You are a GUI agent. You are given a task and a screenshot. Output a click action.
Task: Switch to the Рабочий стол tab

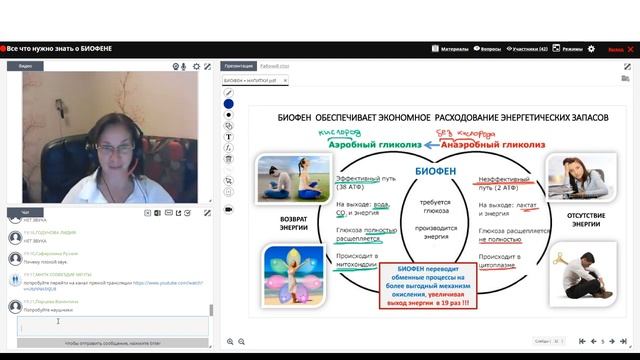(x=275, y=66)
